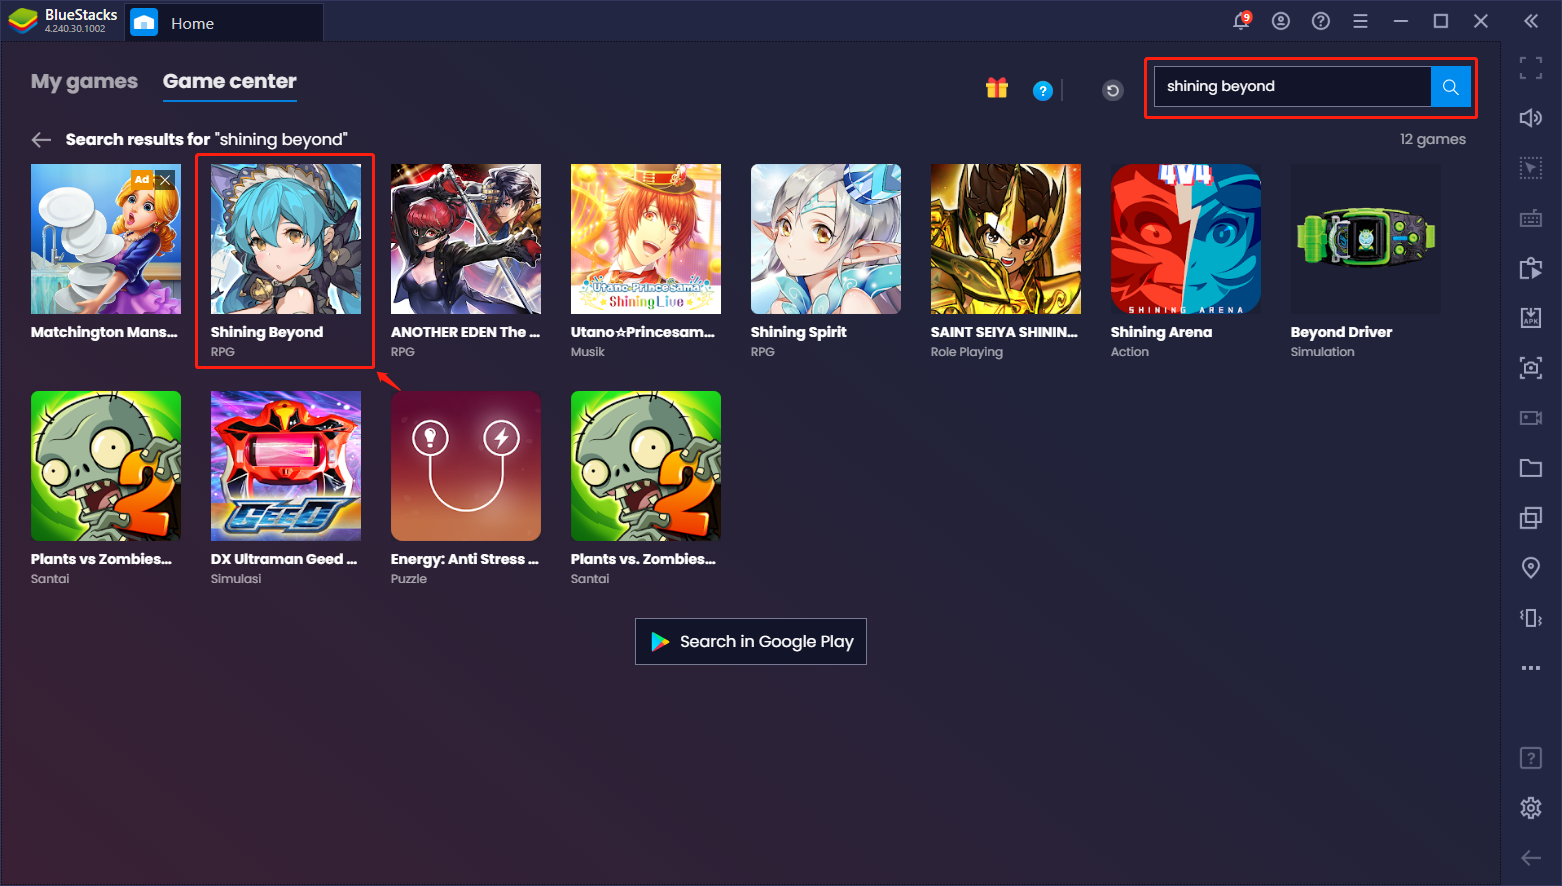Screen dimensions: 1562x886
Task: Open the ANOTHER EDEN game thumbnail
Action: (466, 239)
